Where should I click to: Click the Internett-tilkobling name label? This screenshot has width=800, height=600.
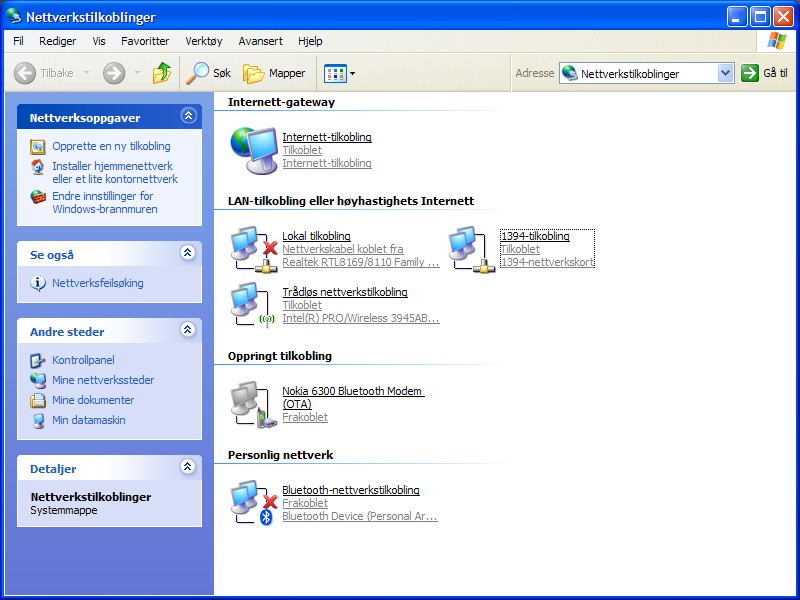coord(327,137)
